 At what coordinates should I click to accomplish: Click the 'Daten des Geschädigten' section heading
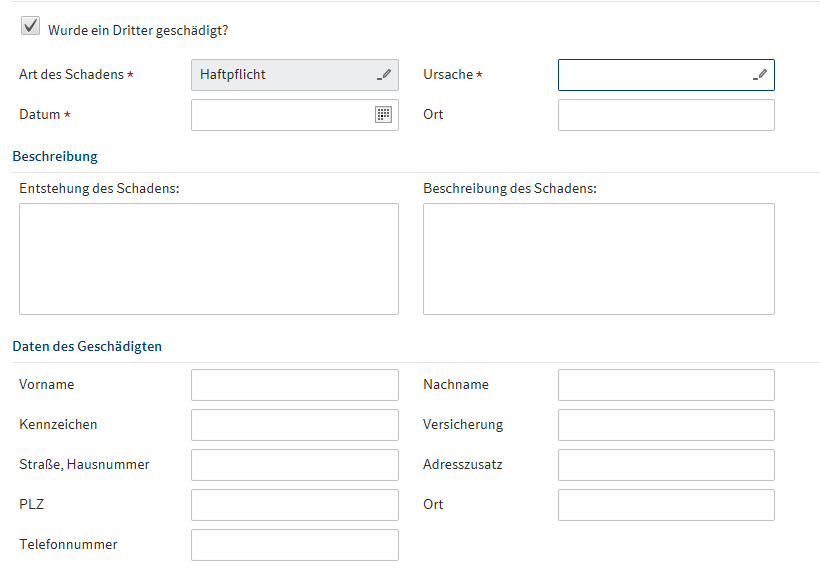(x=87, y=347)
